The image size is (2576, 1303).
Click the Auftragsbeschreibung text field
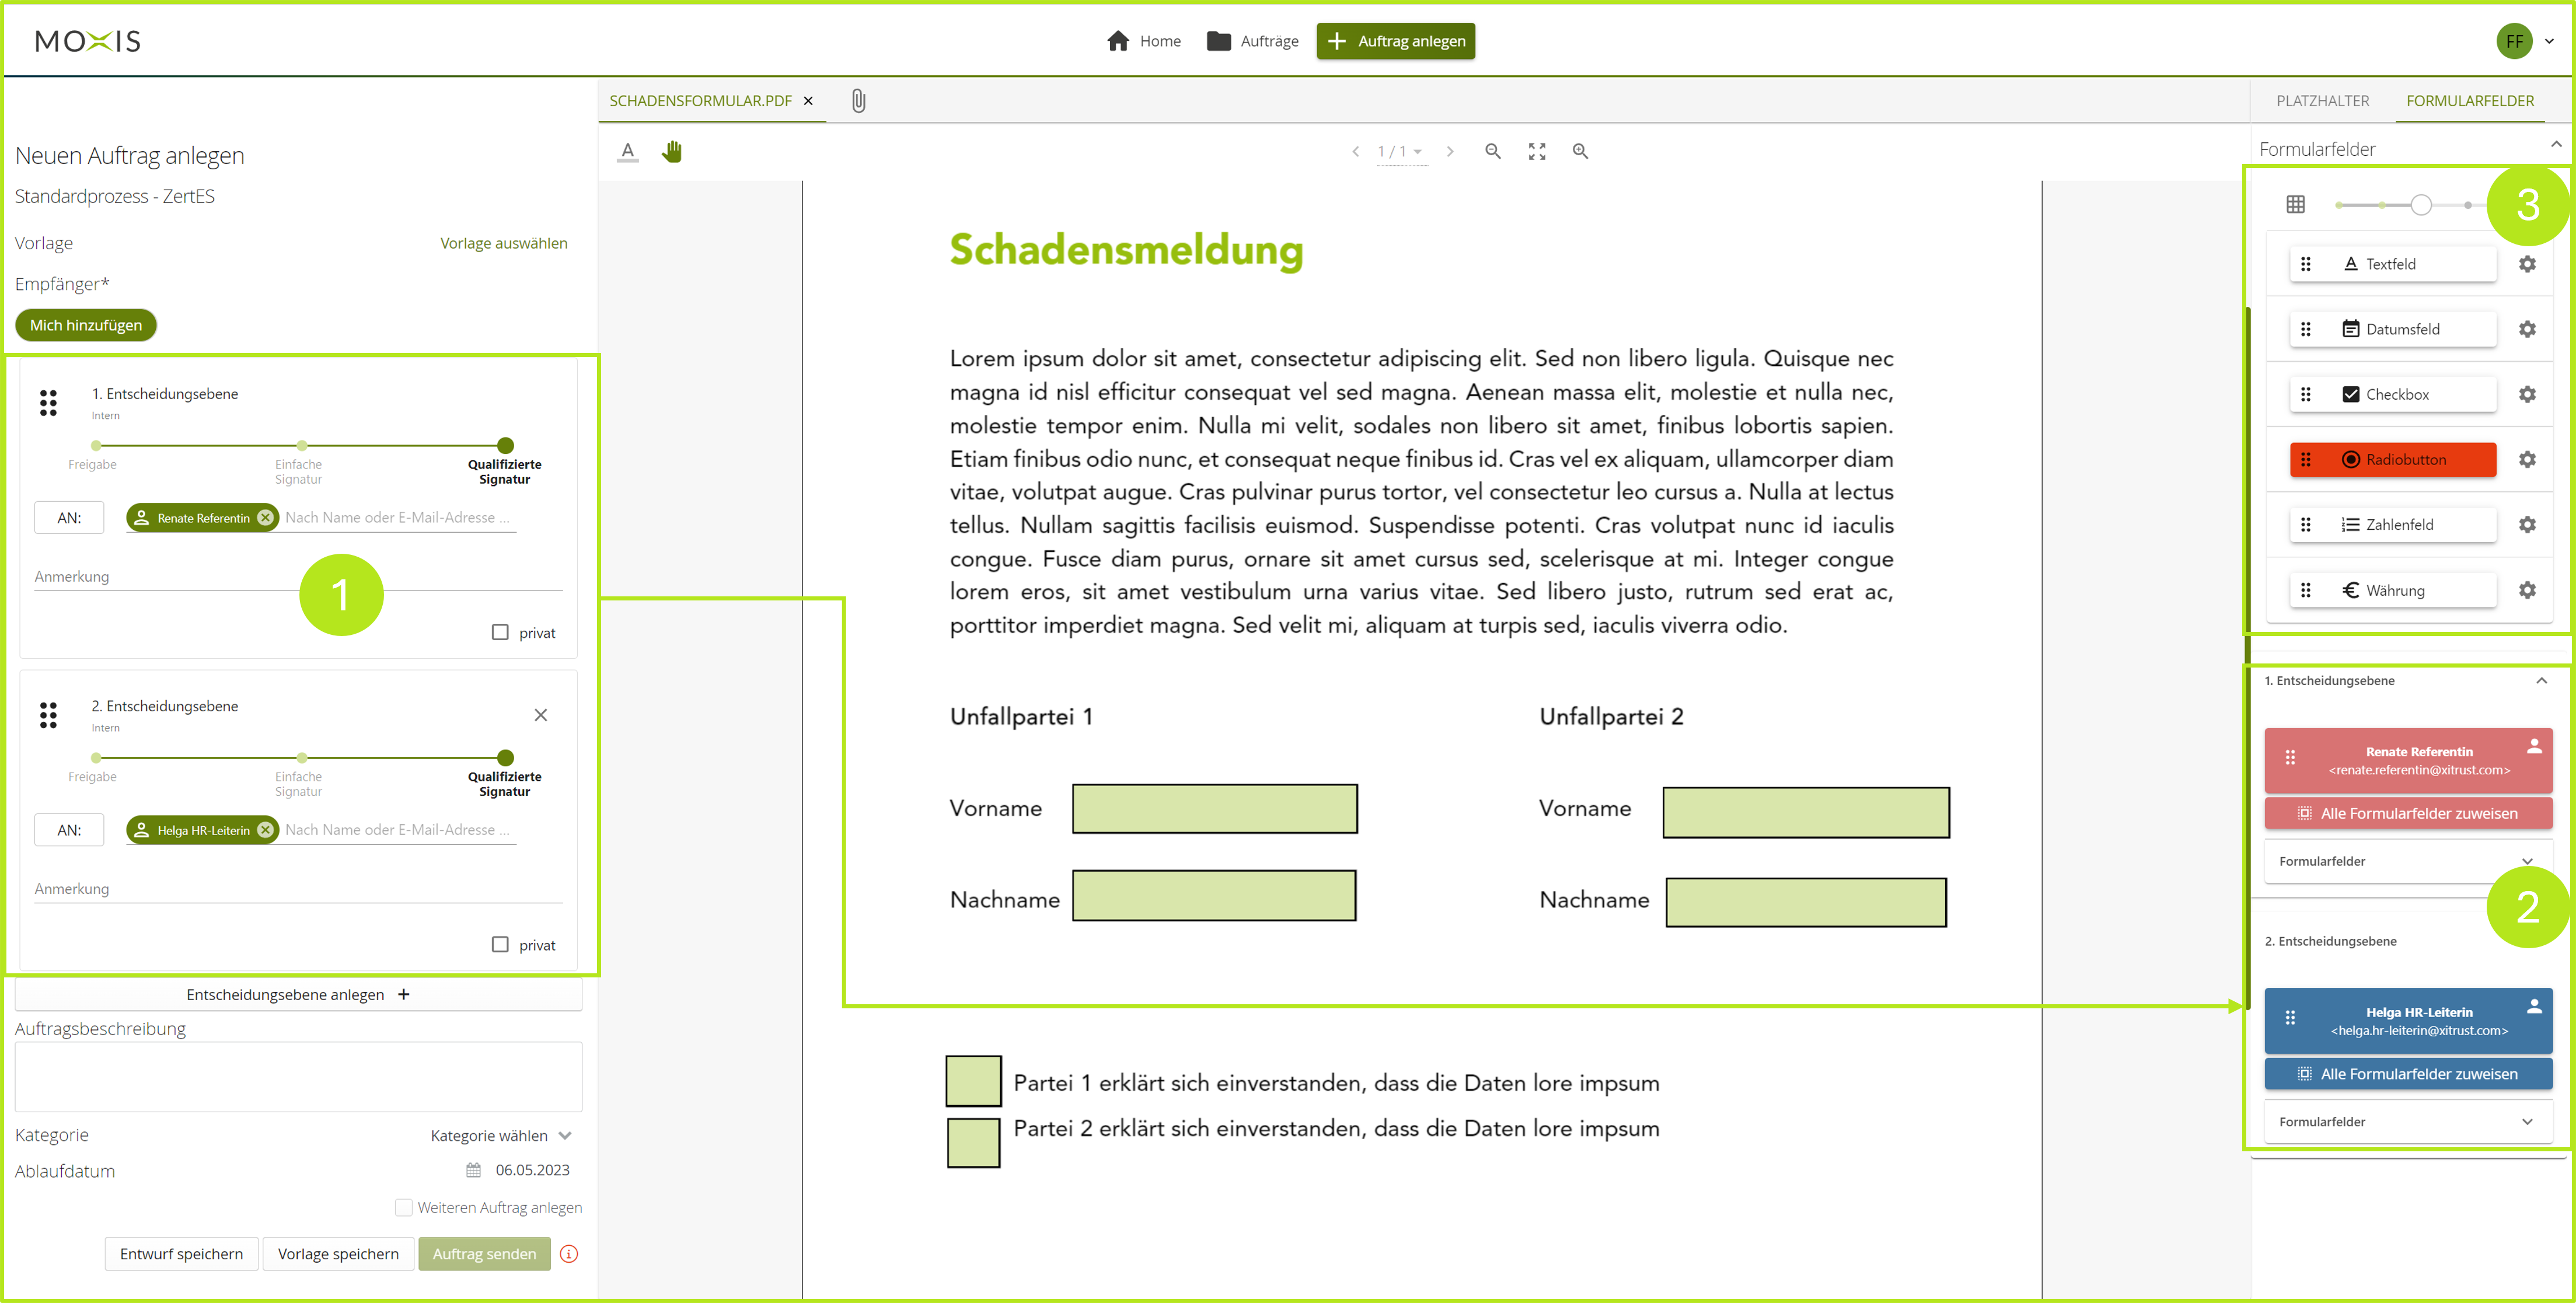coord(297,1076)
